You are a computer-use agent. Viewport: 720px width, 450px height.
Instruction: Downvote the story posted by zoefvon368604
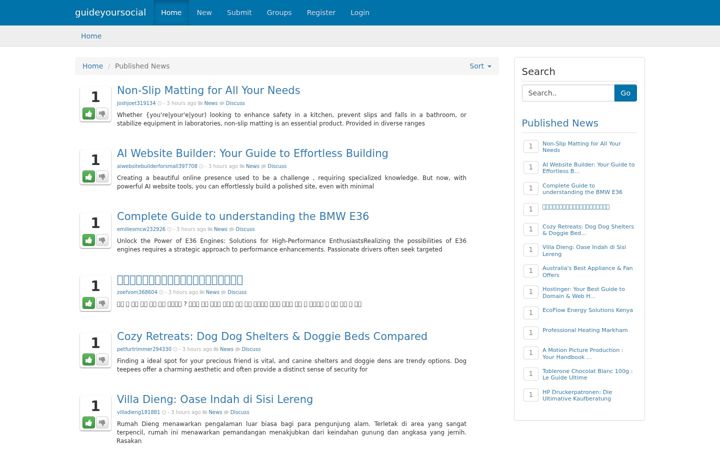pyautogui.click(x=102, y=303)
